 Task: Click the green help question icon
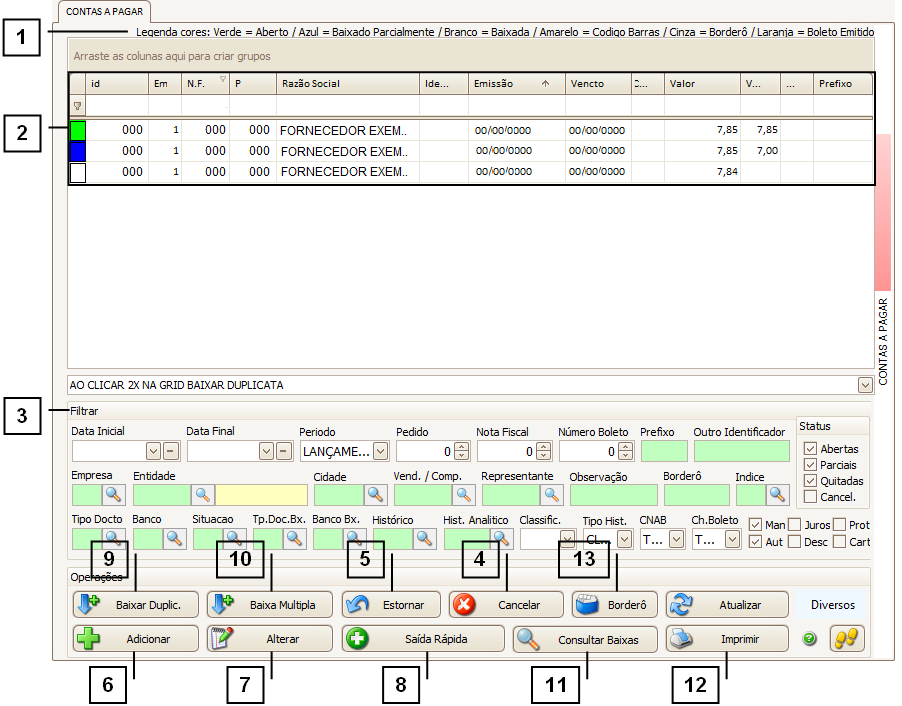[809, 639]
